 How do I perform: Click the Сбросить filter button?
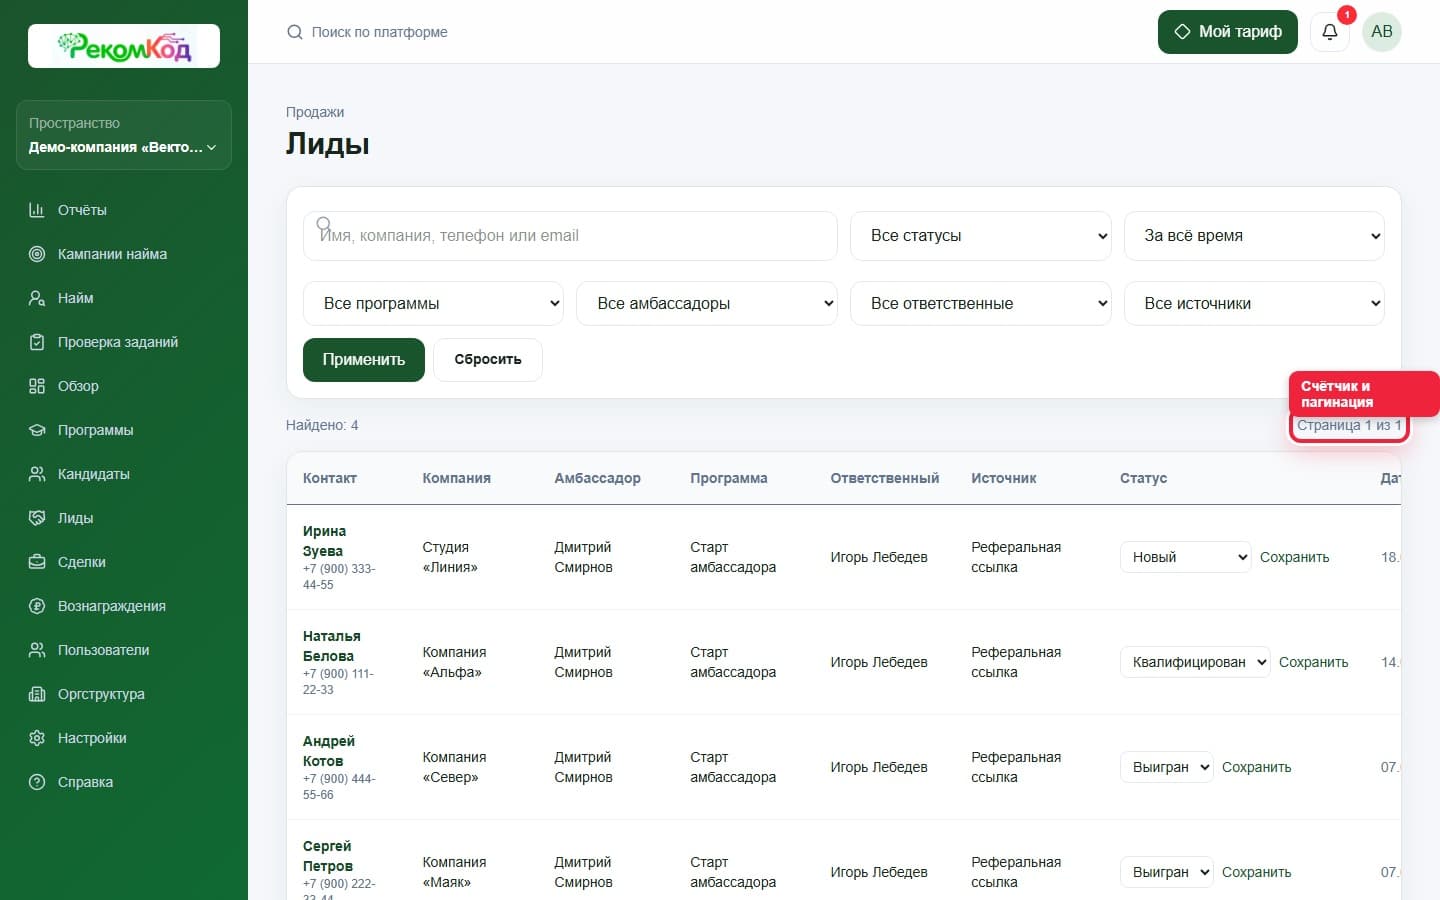tap(488, 360)
